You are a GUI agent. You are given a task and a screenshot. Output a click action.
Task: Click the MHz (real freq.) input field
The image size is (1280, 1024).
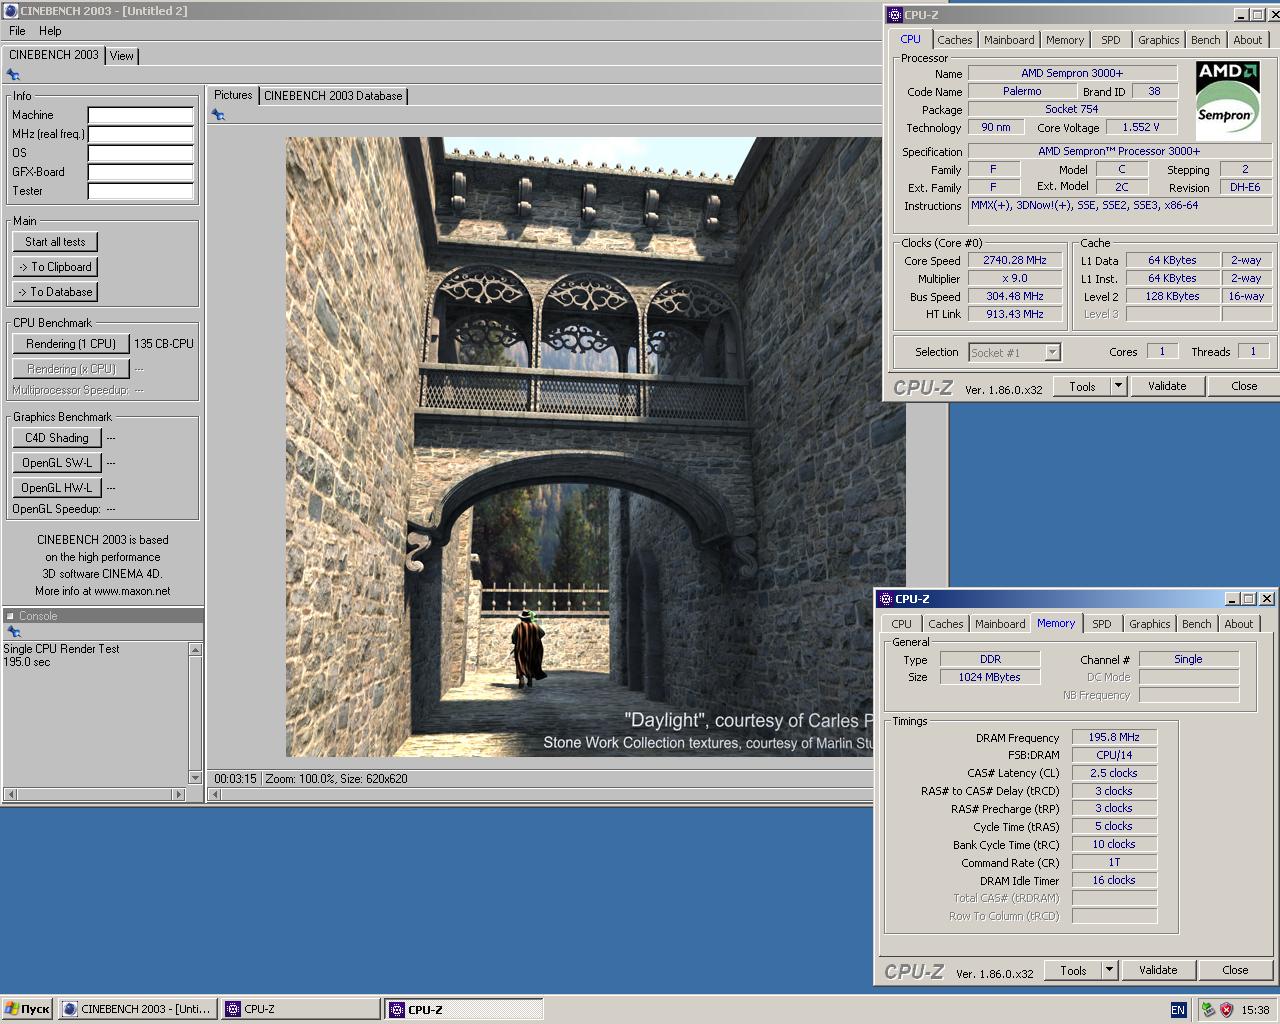(x=140, y=134)
